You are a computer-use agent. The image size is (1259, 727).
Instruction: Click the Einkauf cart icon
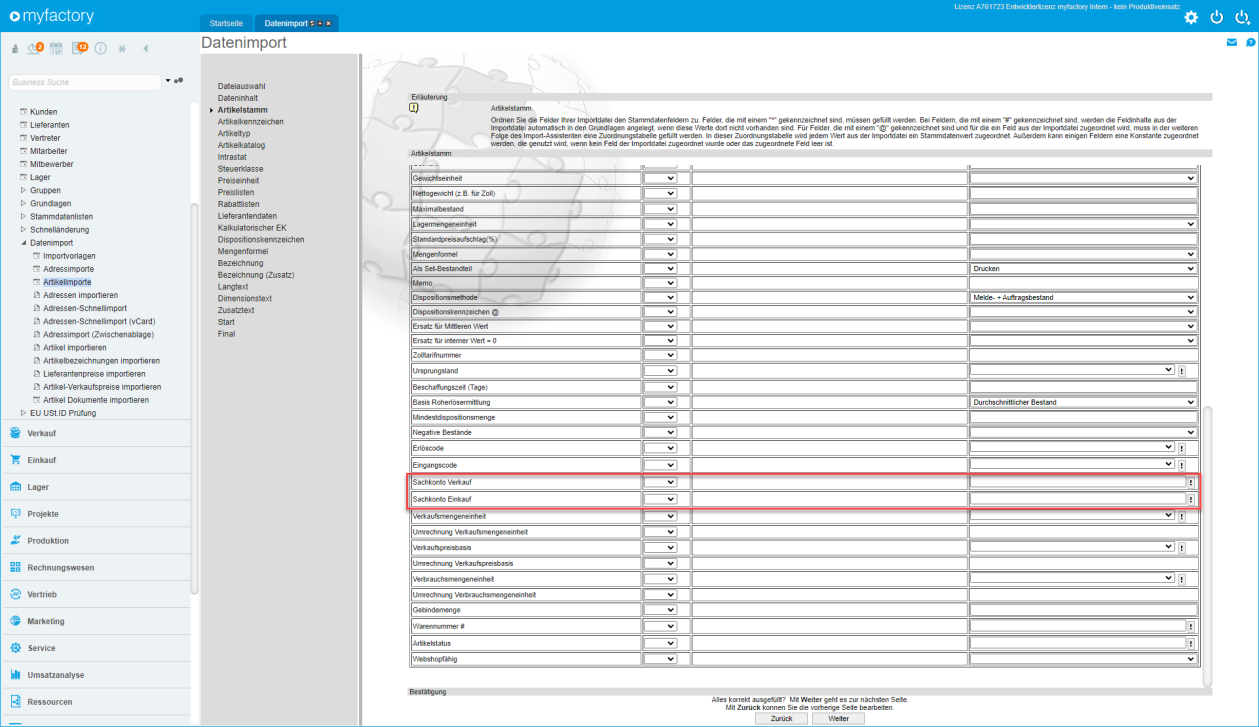pyautogui.click(x=15, y=460)
